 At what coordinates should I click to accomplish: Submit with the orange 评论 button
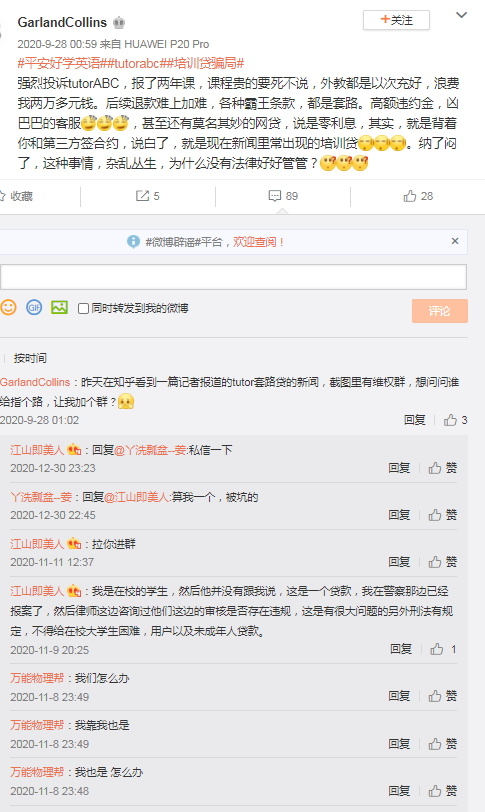pyautogui.click(x=440, y=311)
